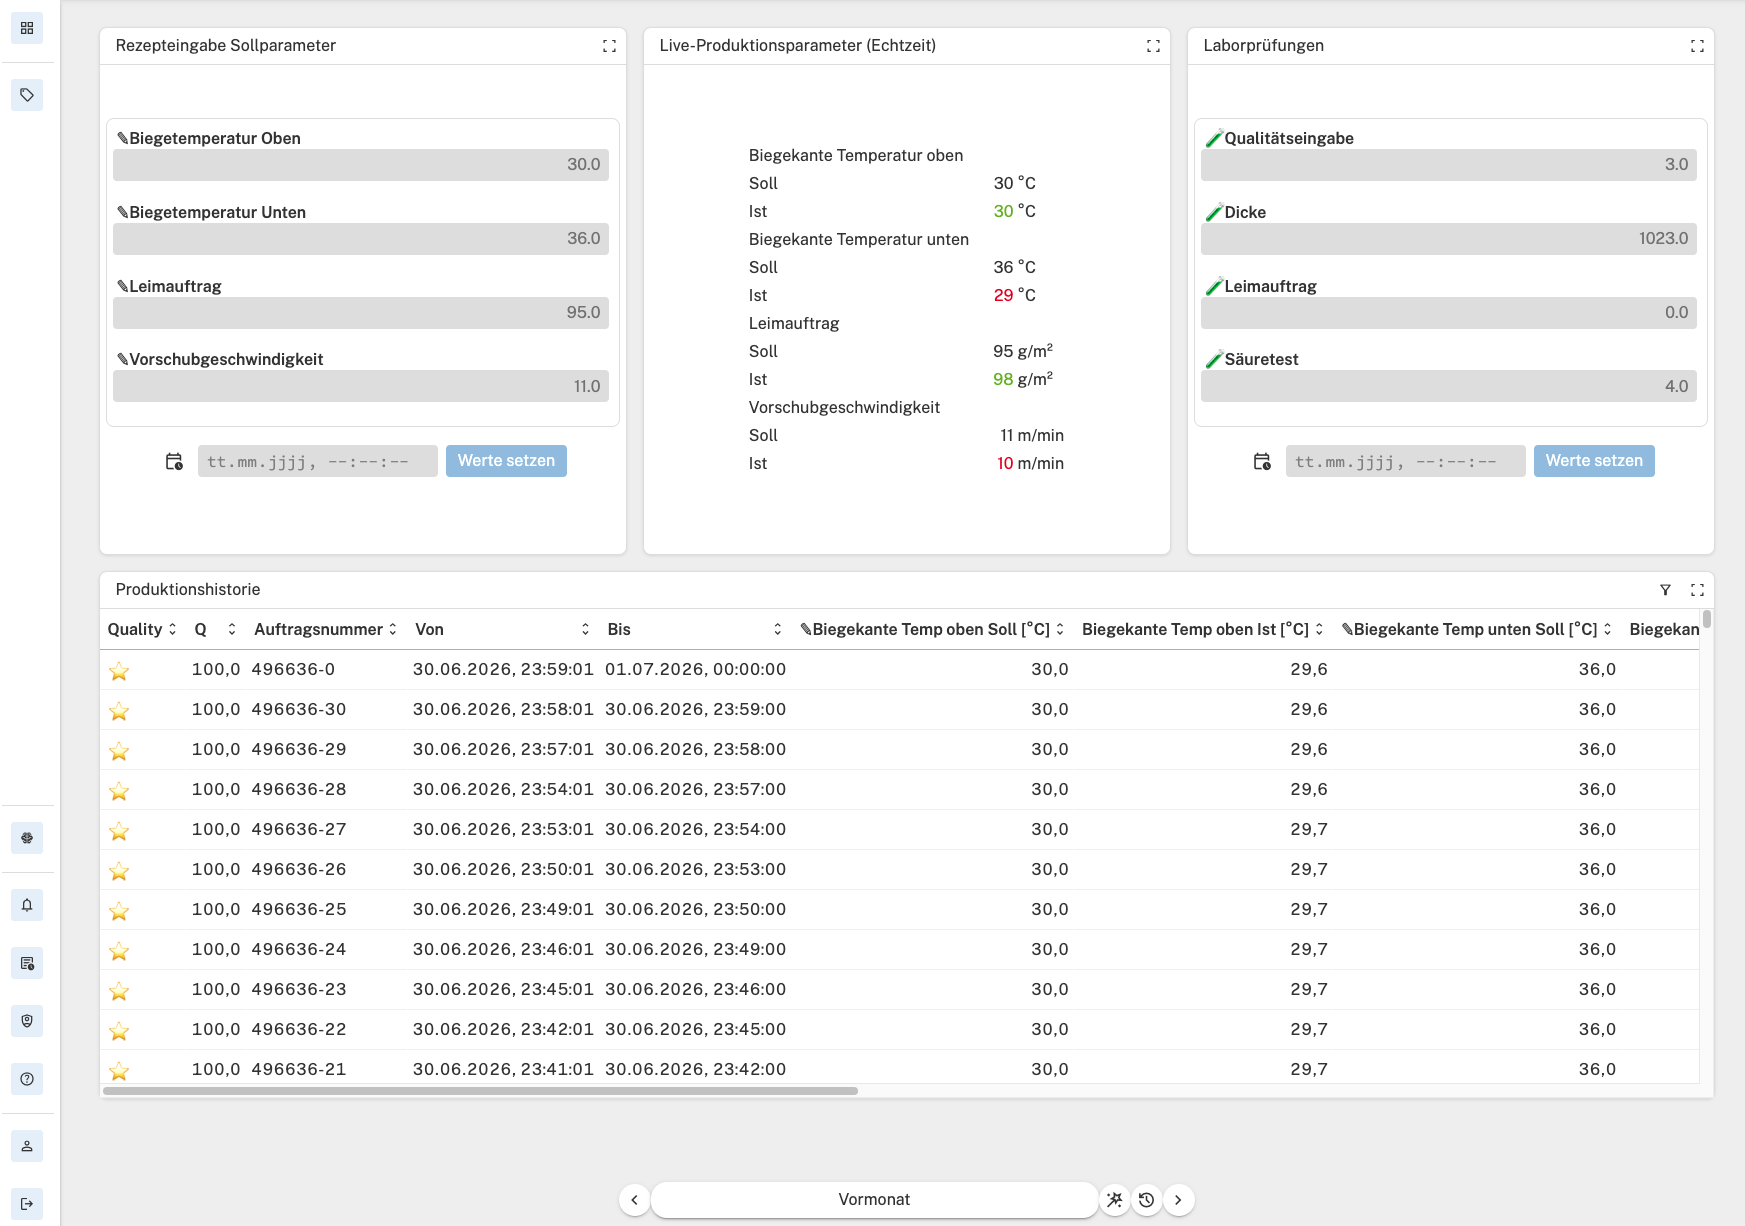Edit the Biegetemperatur Unten value field
The width and height of the screenshot is (1745, 1226).
click(361, 239)
